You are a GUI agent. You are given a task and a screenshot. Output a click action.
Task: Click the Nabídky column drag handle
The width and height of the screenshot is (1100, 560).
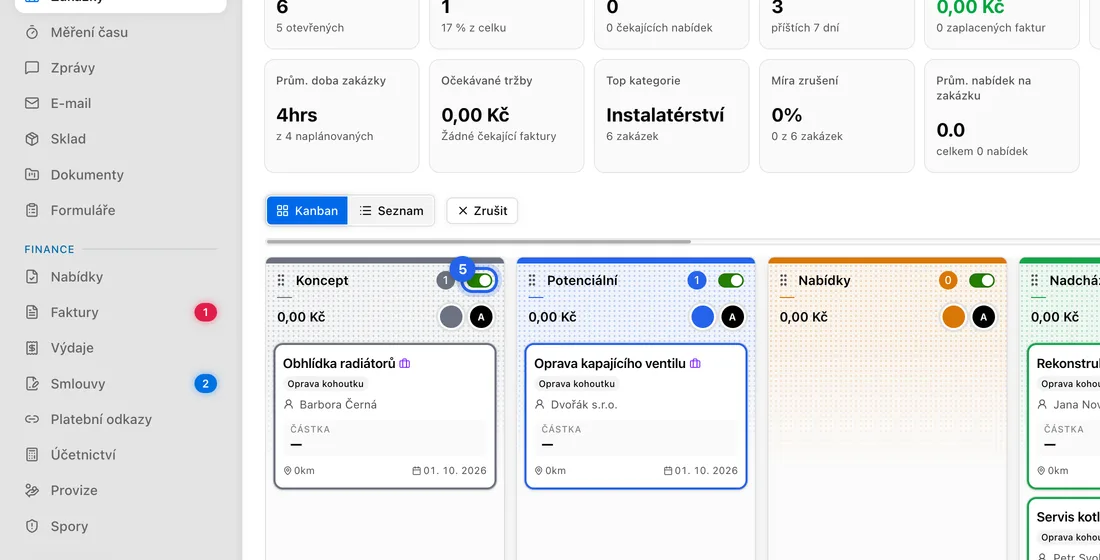783,281
